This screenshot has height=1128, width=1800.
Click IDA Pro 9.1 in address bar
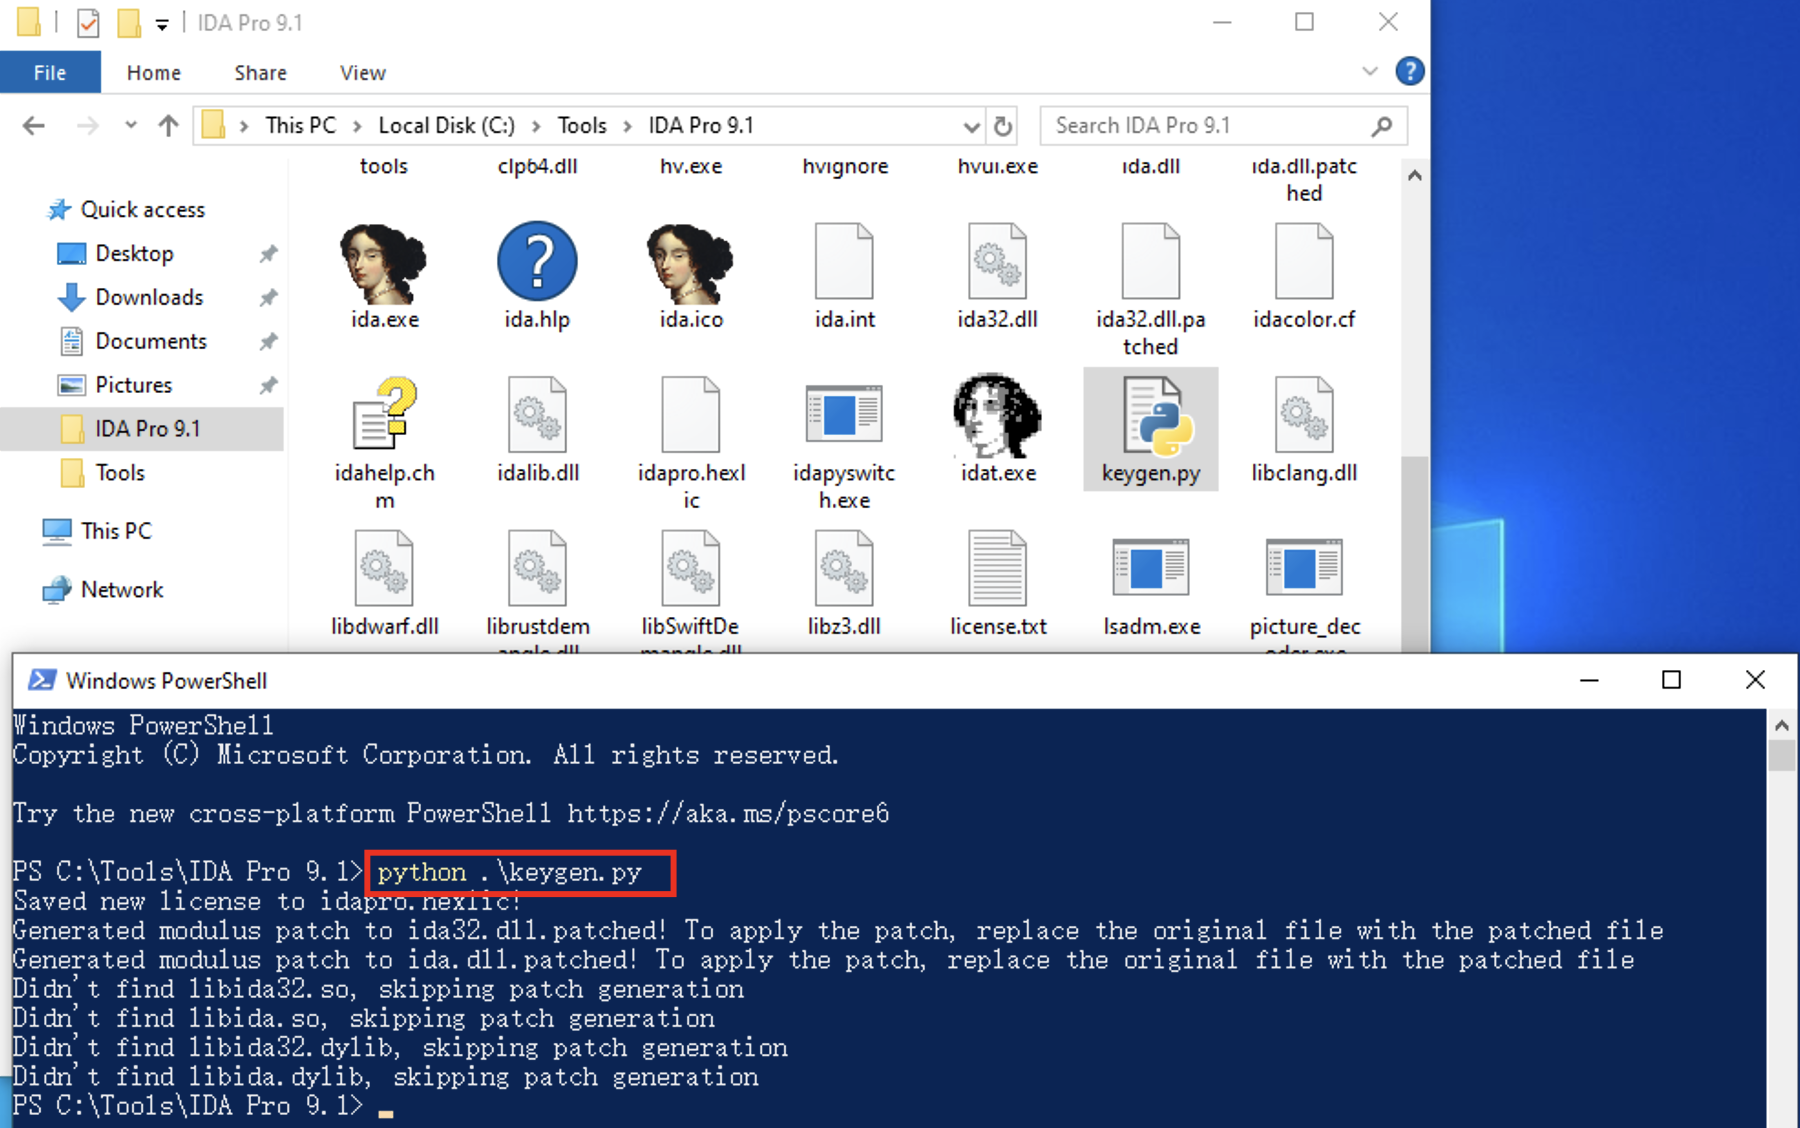(701, 125)
